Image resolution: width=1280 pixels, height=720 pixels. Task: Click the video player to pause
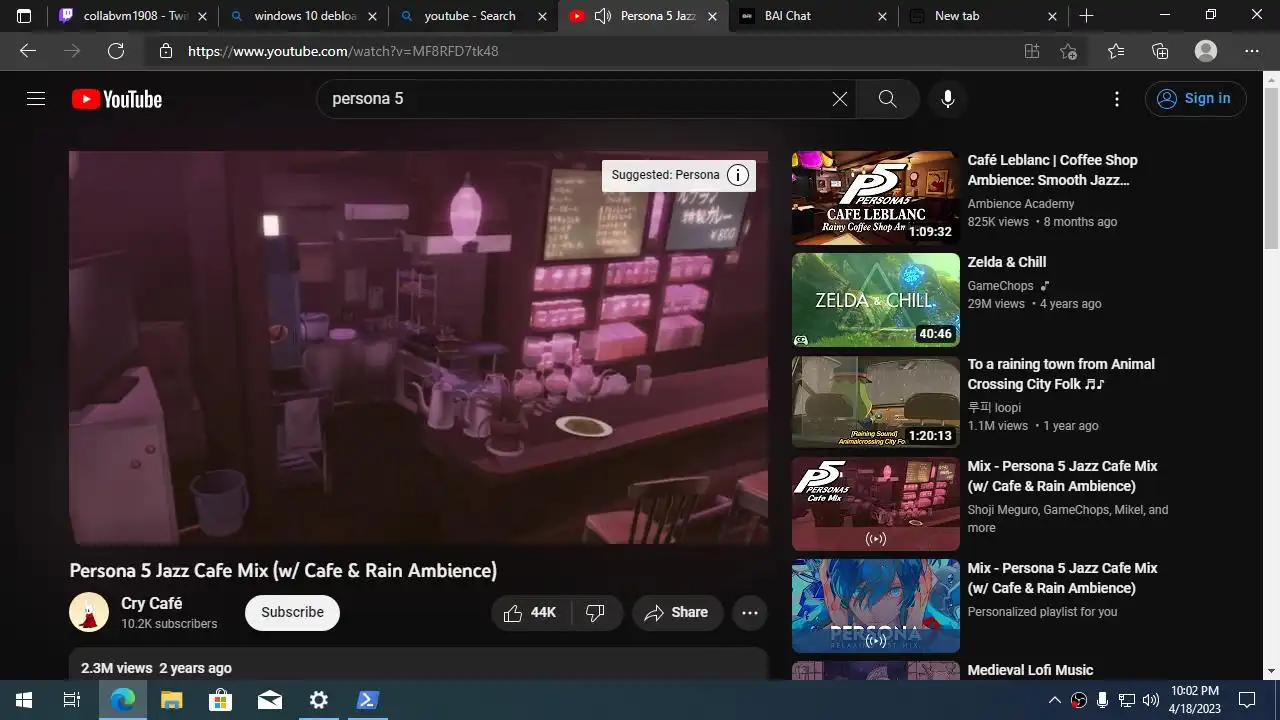(x=418, y=347)
